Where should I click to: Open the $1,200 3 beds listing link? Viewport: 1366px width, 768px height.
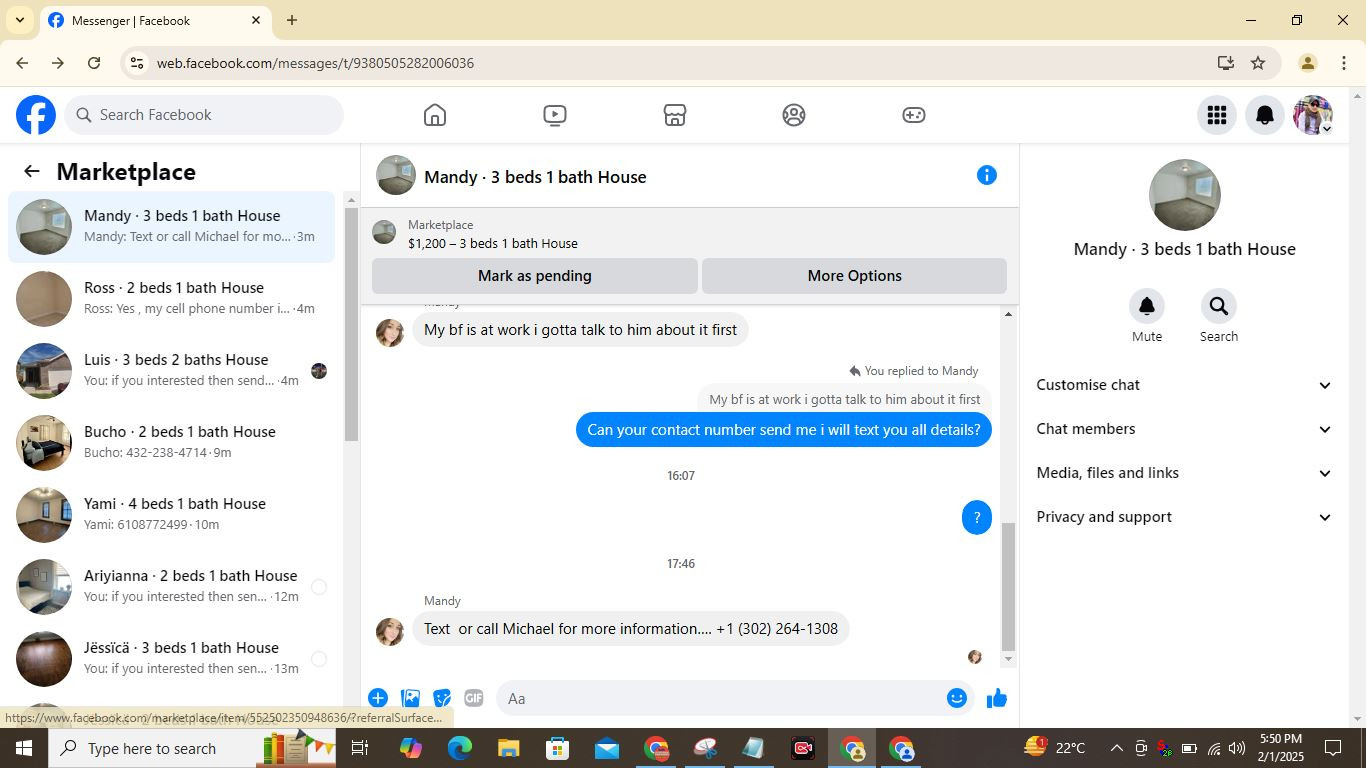click(x=493, y=243)
